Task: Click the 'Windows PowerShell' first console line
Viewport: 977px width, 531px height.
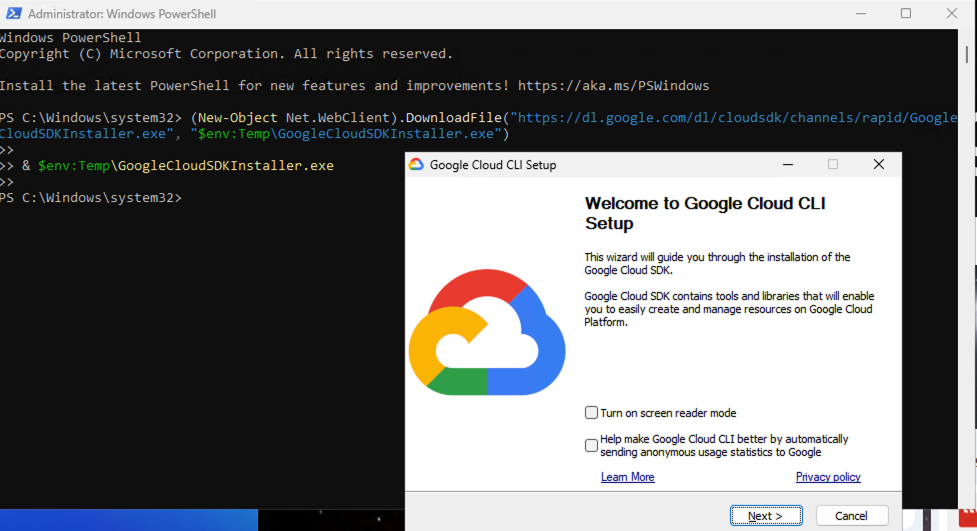Action: click(70, 37)
